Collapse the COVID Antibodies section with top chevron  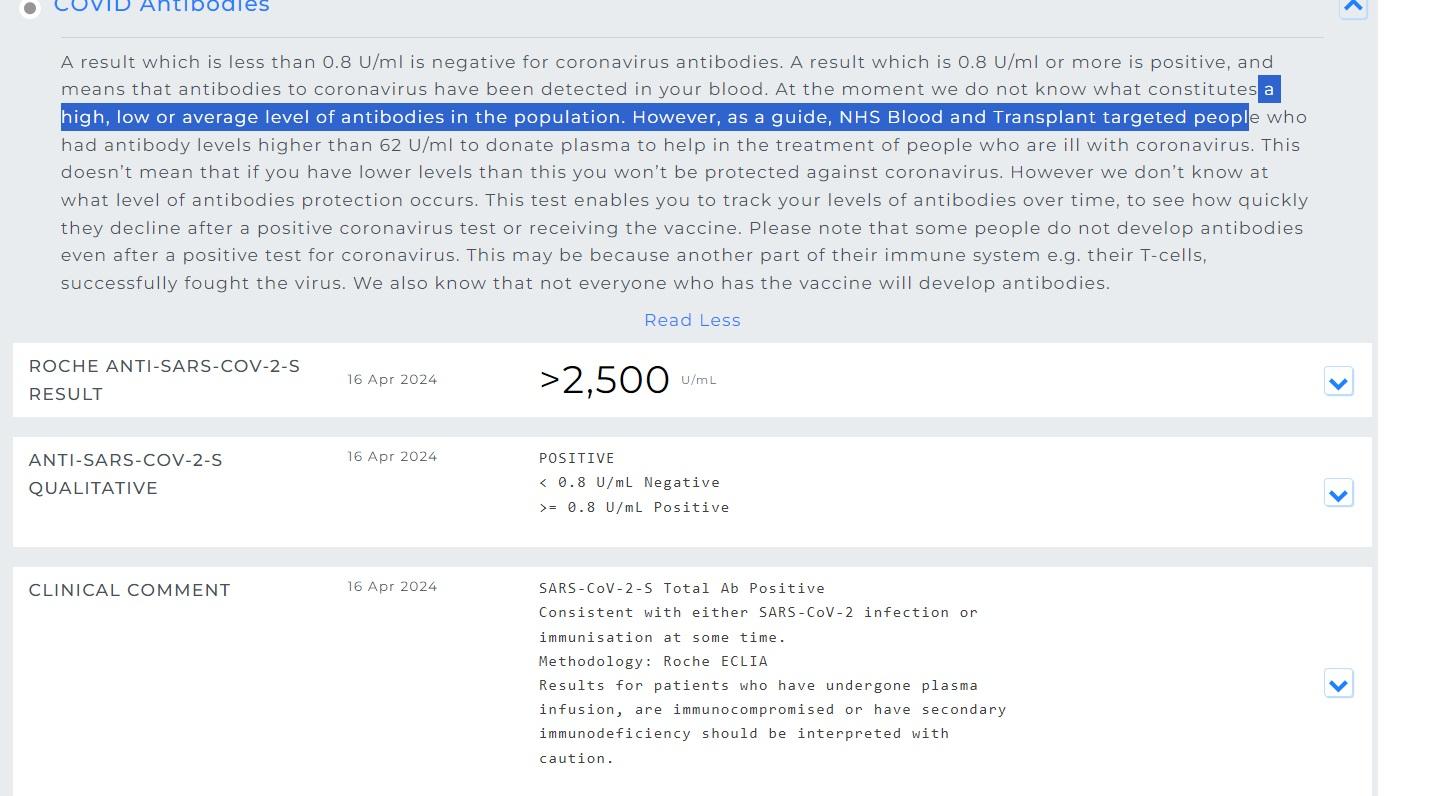(1353, 7)
